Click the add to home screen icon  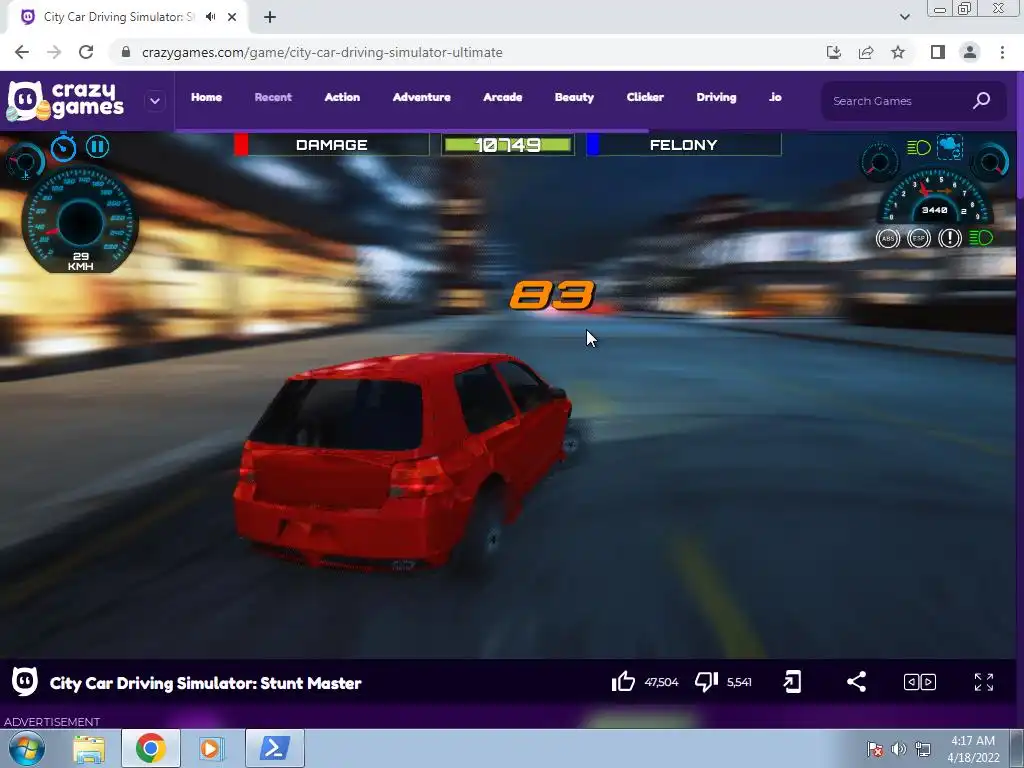pos(792,682)
